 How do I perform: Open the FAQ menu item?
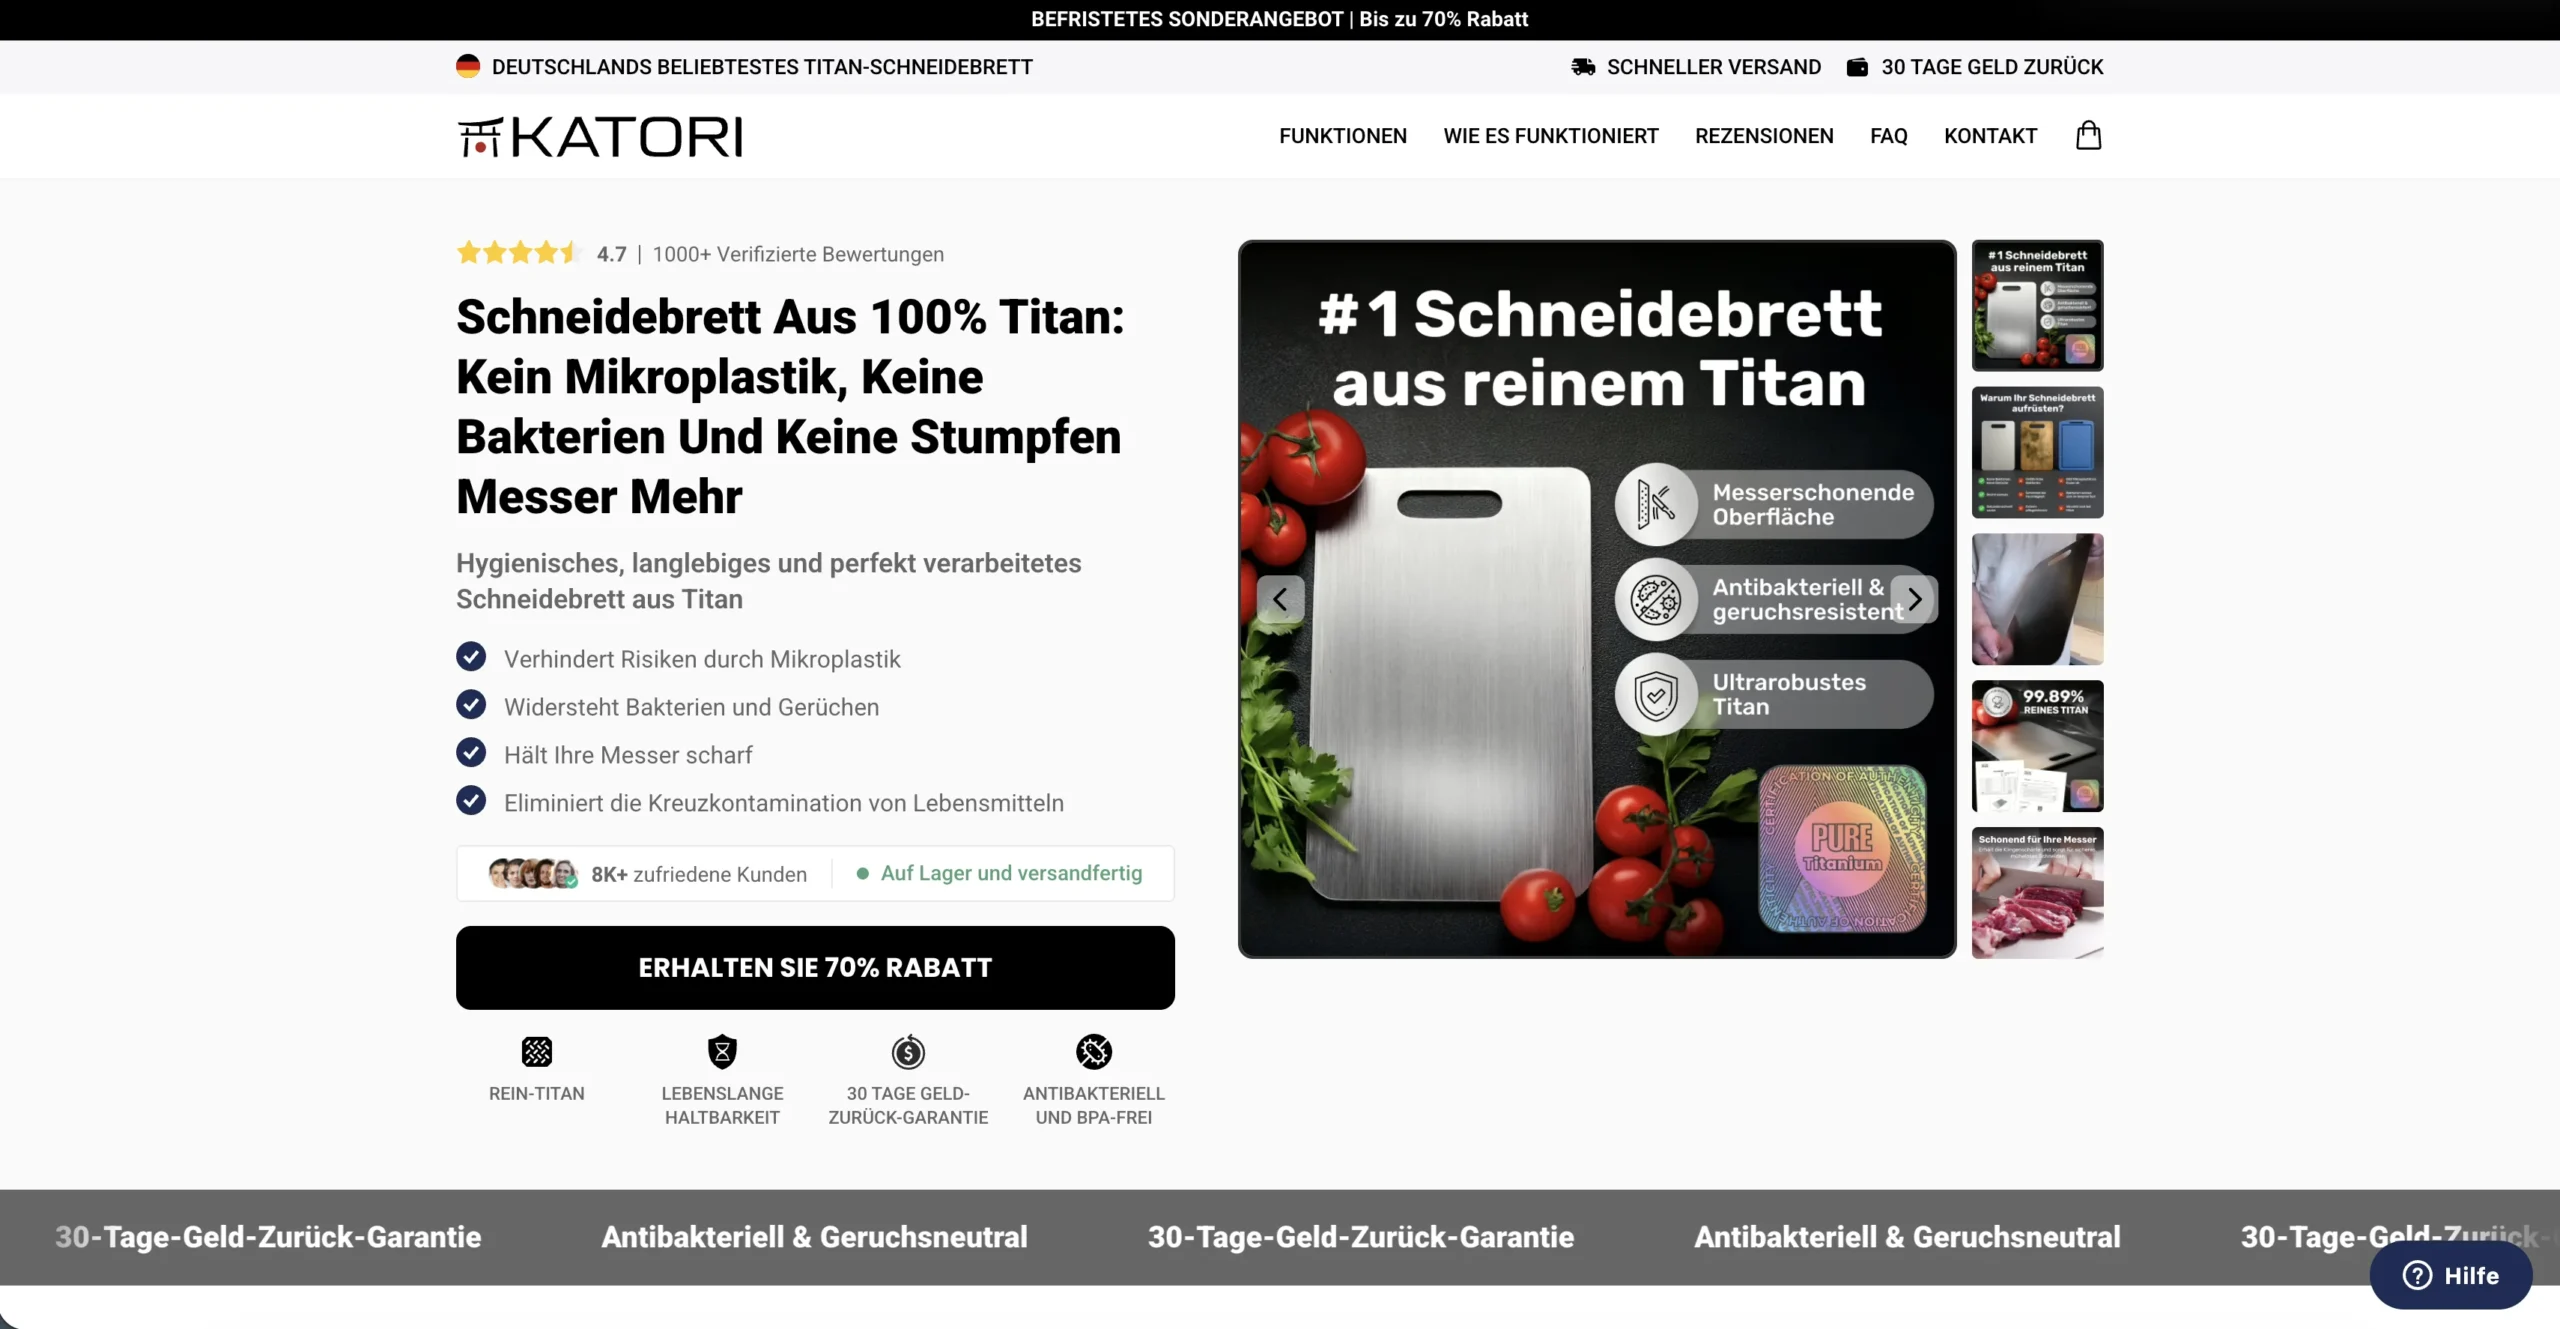(x=1888, y=136)
